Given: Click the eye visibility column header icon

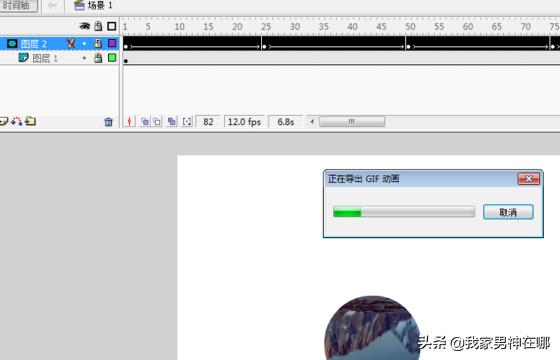Looking at the screenshot, I should pos(85,26).
